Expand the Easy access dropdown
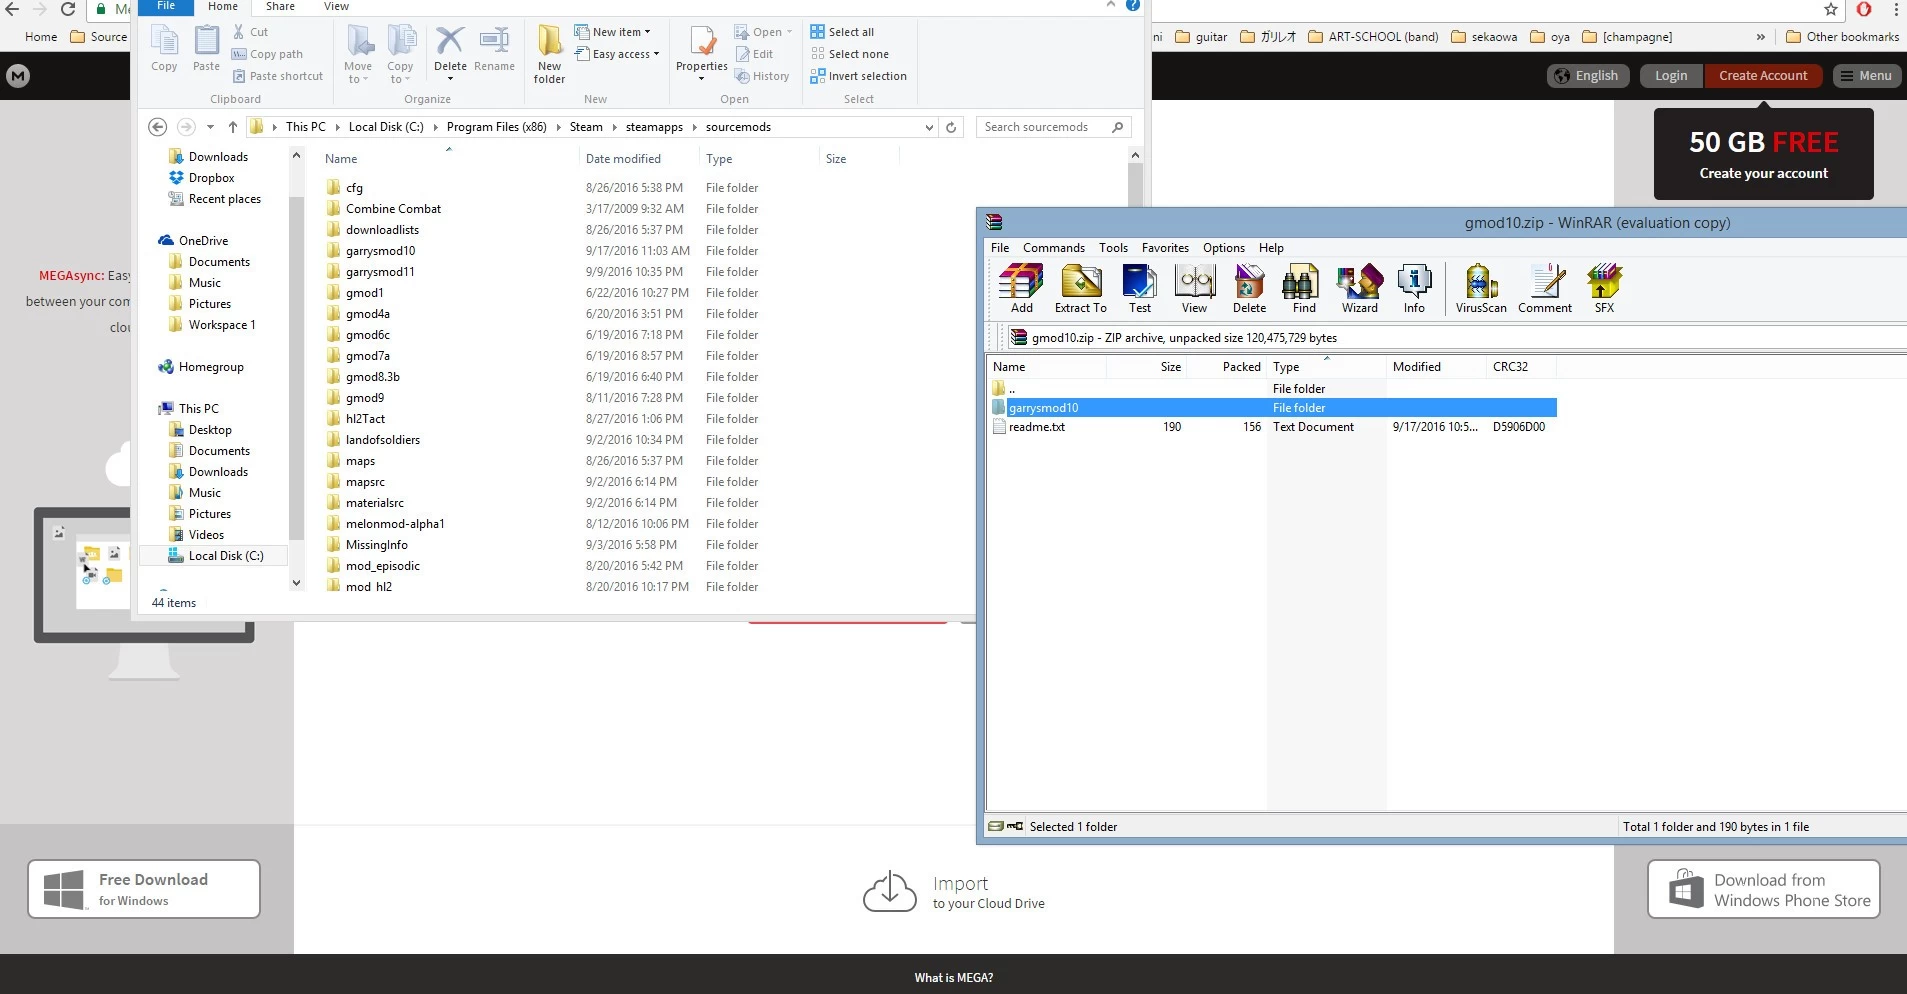Viewport: 1907px width, 994px height. click(617, 54)
